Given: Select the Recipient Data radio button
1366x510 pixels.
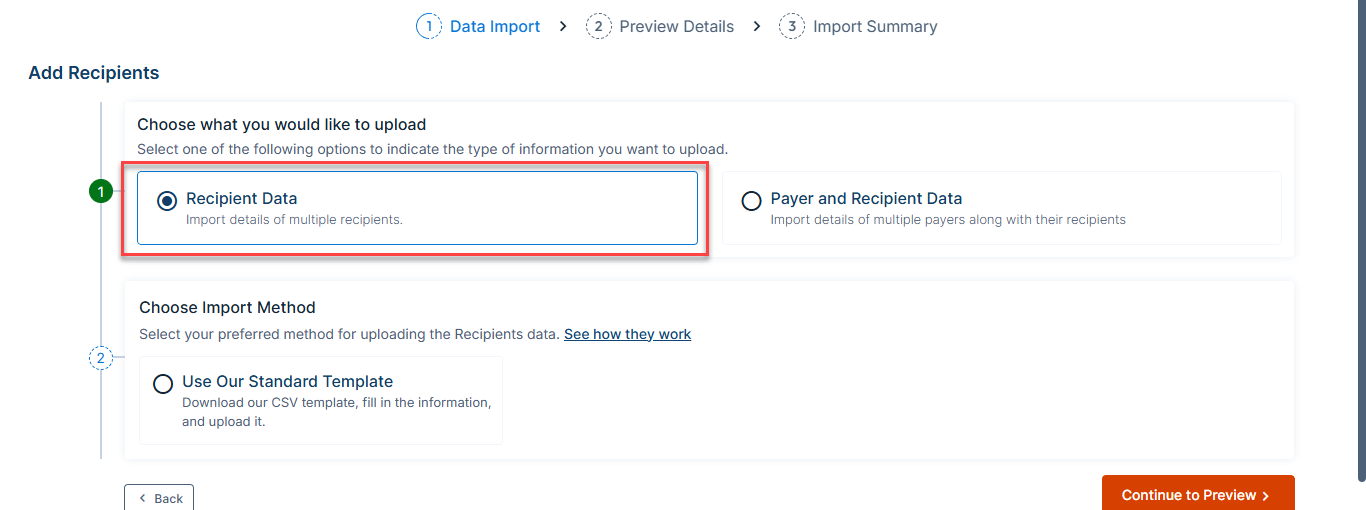Looking at the screenshot, I should pos(167,201).
